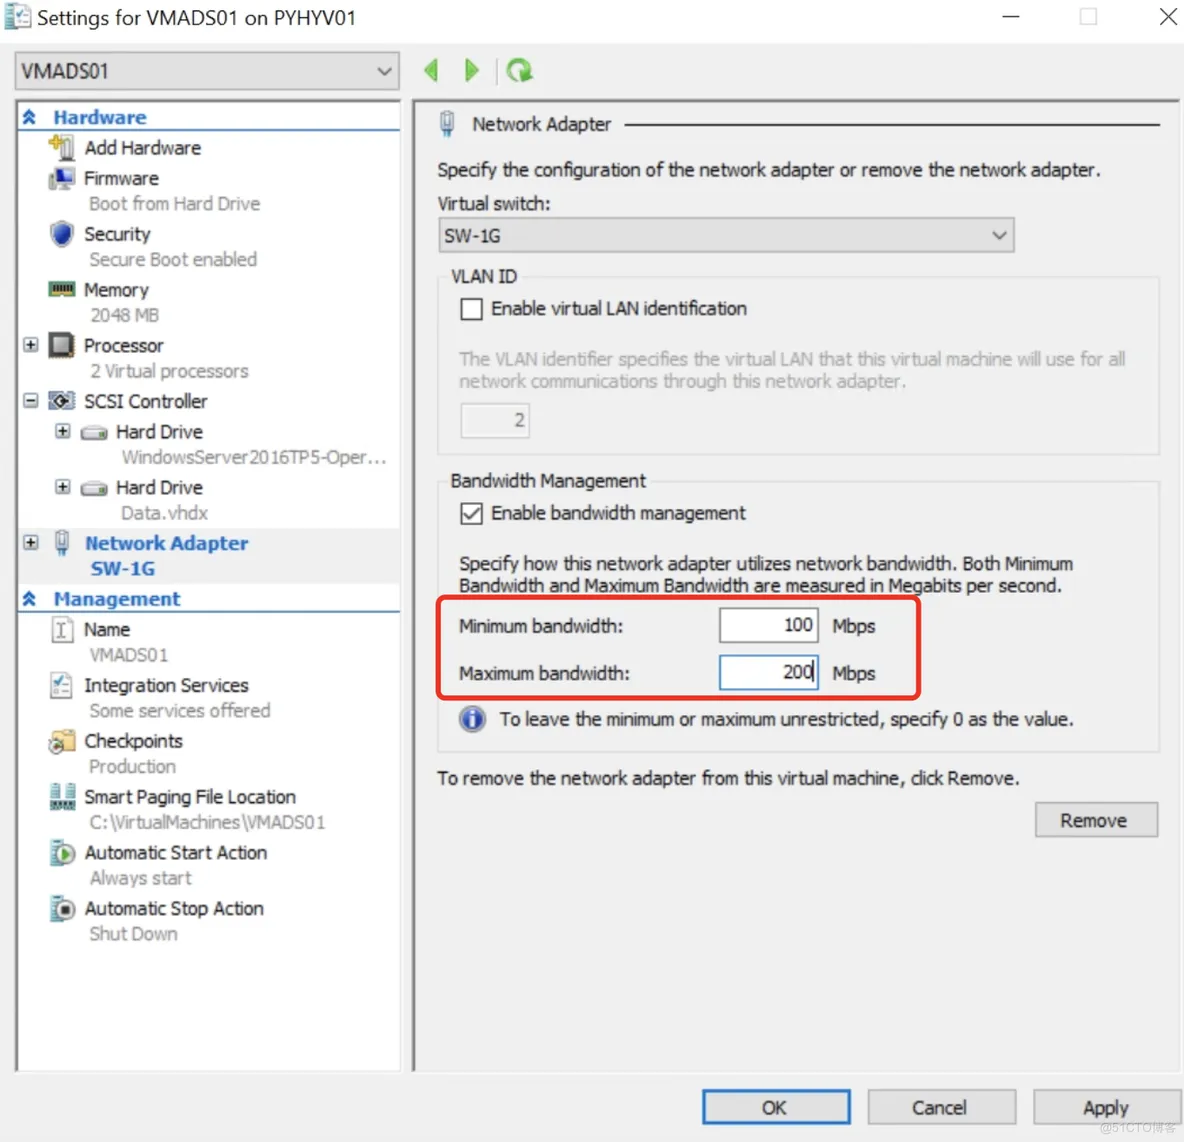
Task: Expand the Data.vhdx Hard Drive node
Action: tap(63, 487)
